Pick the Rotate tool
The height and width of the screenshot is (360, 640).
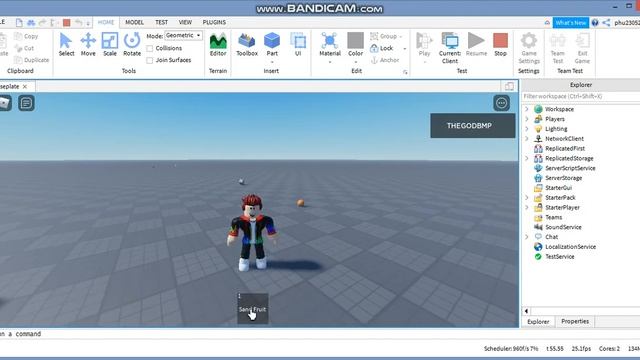click(x=132, y=44)
